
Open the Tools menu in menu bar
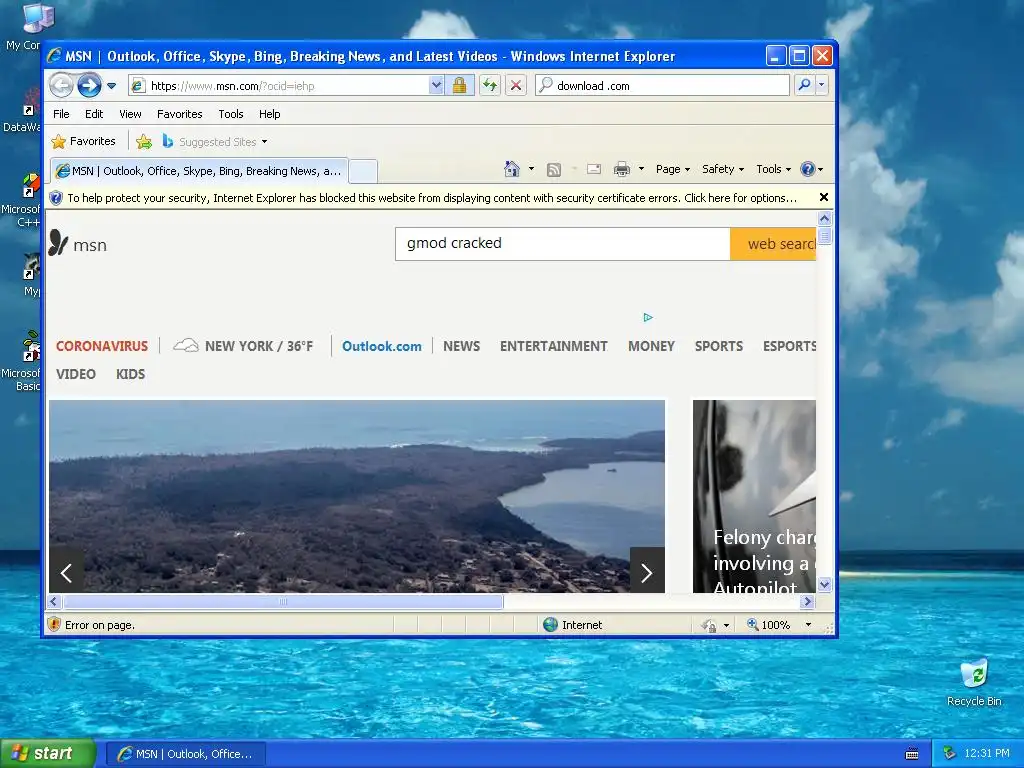[x=231, y=114]
